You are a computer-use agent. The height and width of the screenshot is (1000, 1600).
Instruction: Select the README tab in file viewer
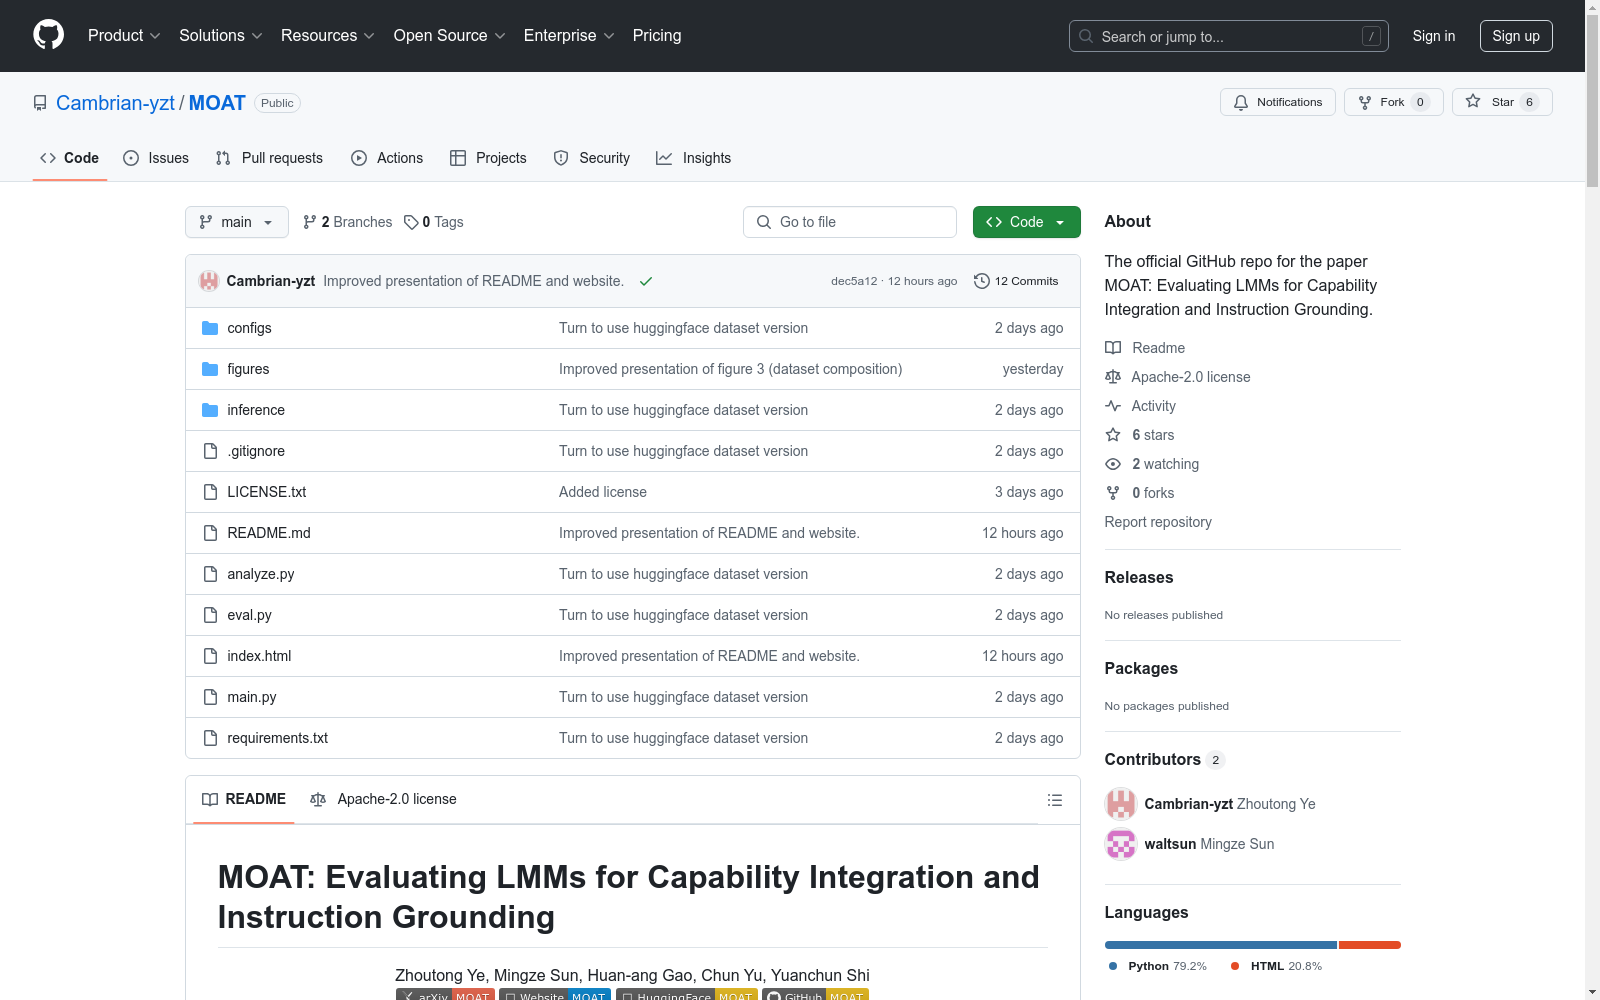tap(244, 799)
